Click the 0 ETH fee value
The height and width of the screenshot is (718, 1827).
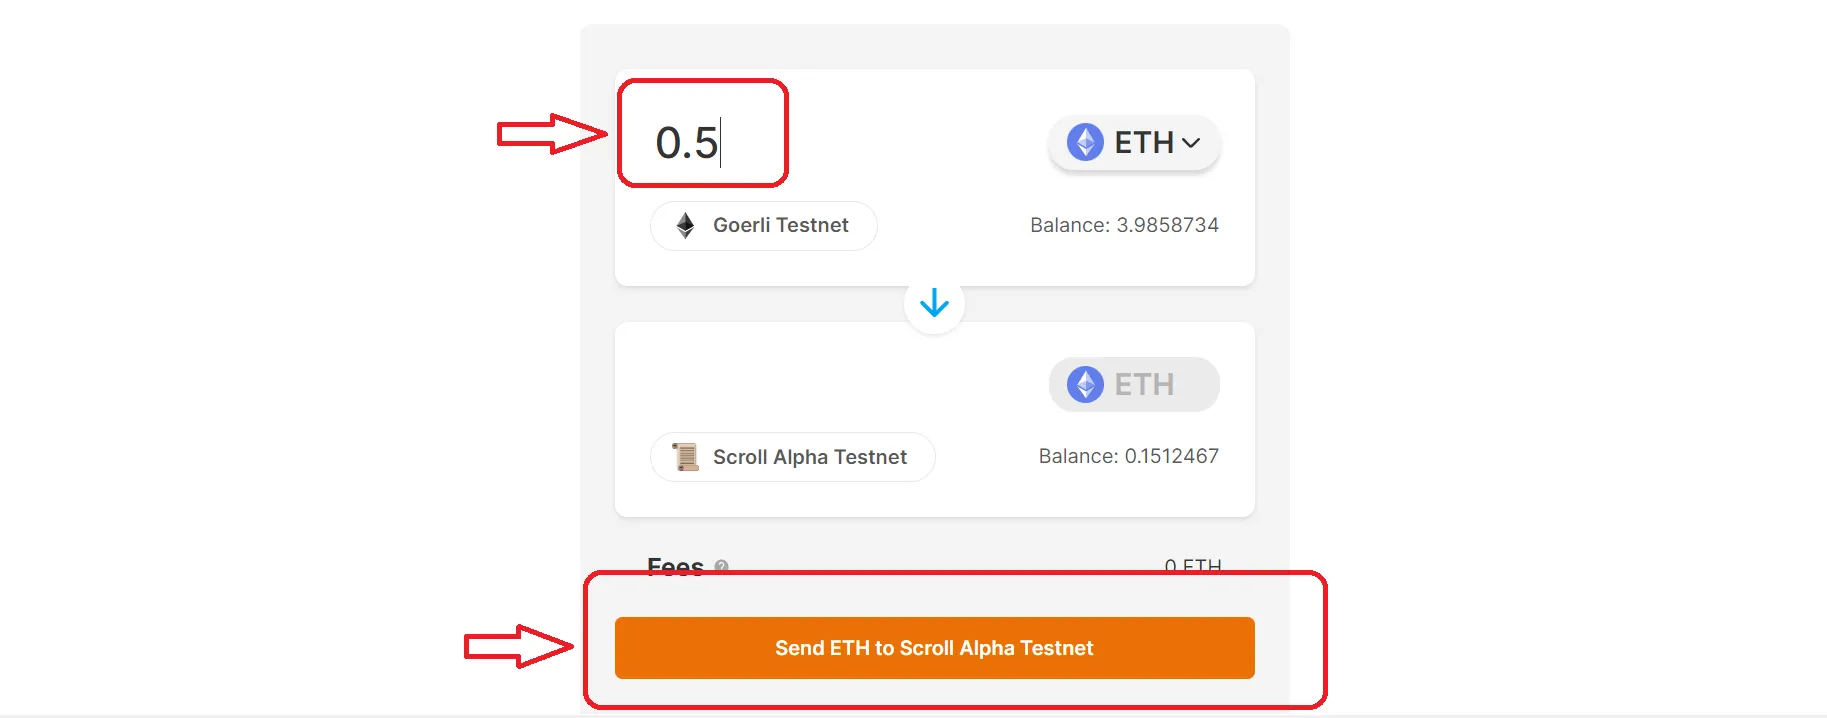[x=1192, y=566]
